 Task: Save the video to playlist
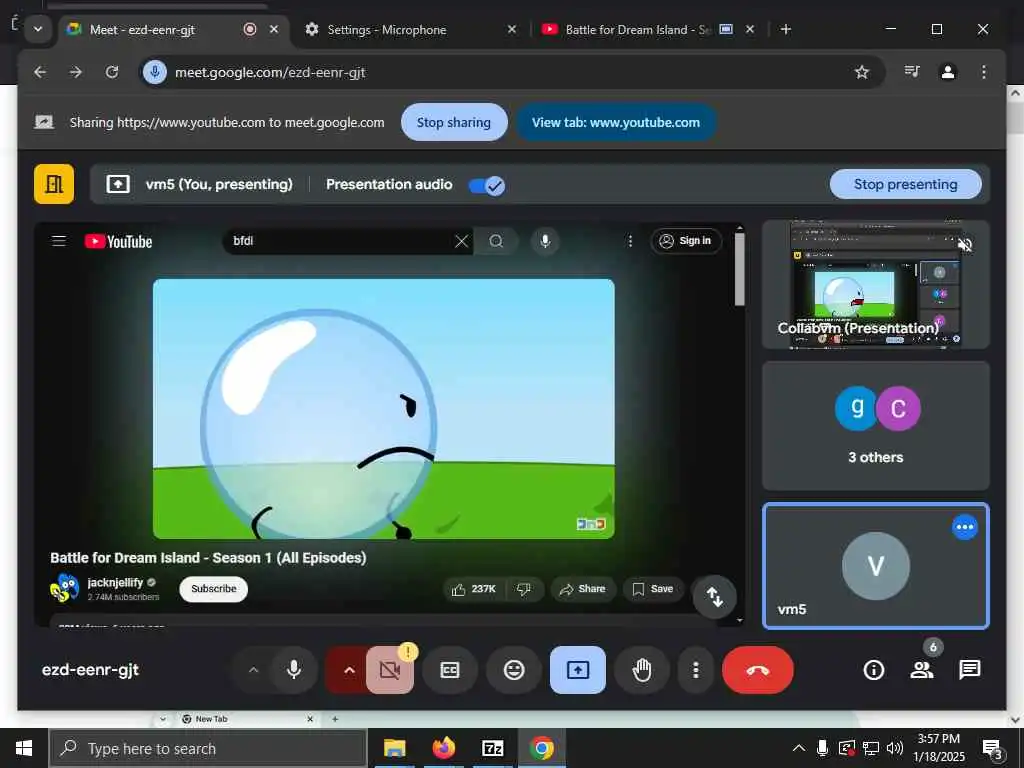point(653,589)
